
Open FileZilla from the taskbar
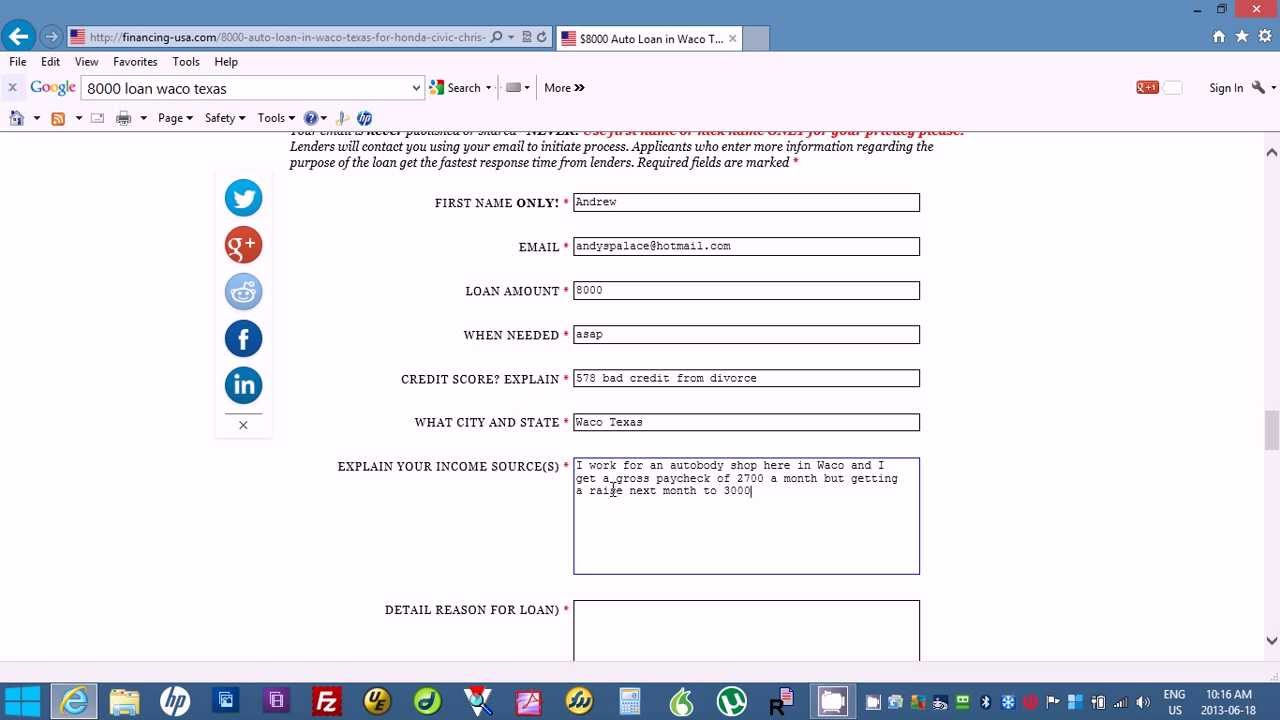point(327,701)
